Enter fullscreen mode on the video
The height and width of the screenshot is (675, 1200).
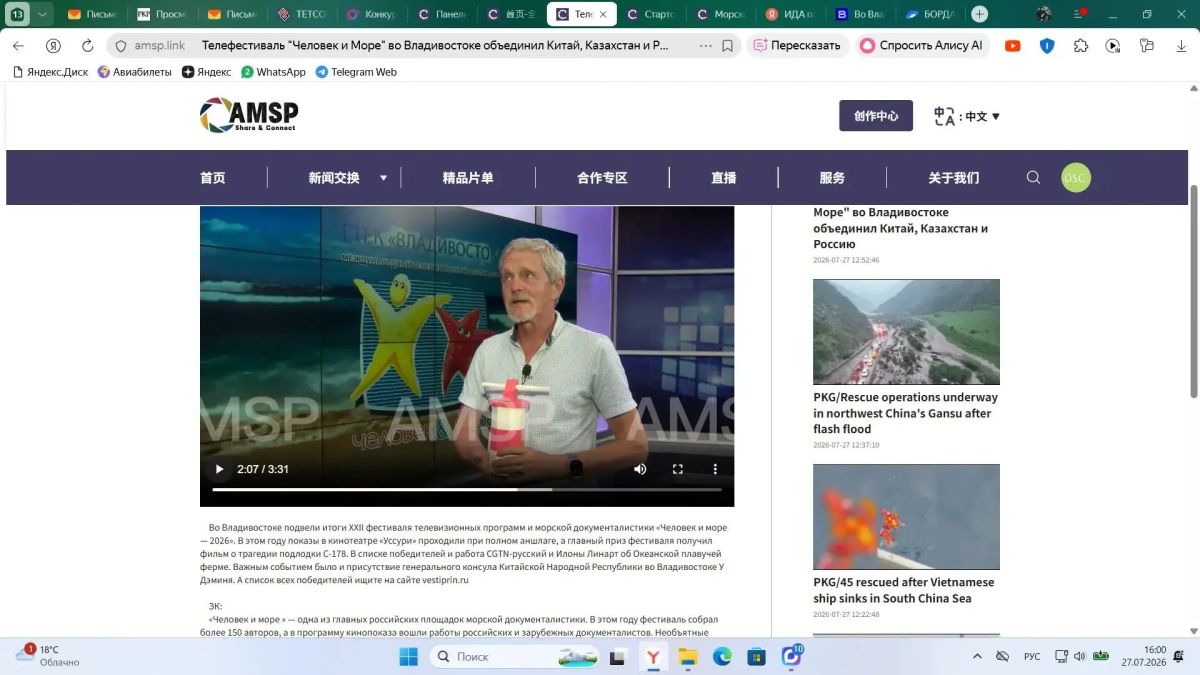pyautogui.click(x=677, y=469)
